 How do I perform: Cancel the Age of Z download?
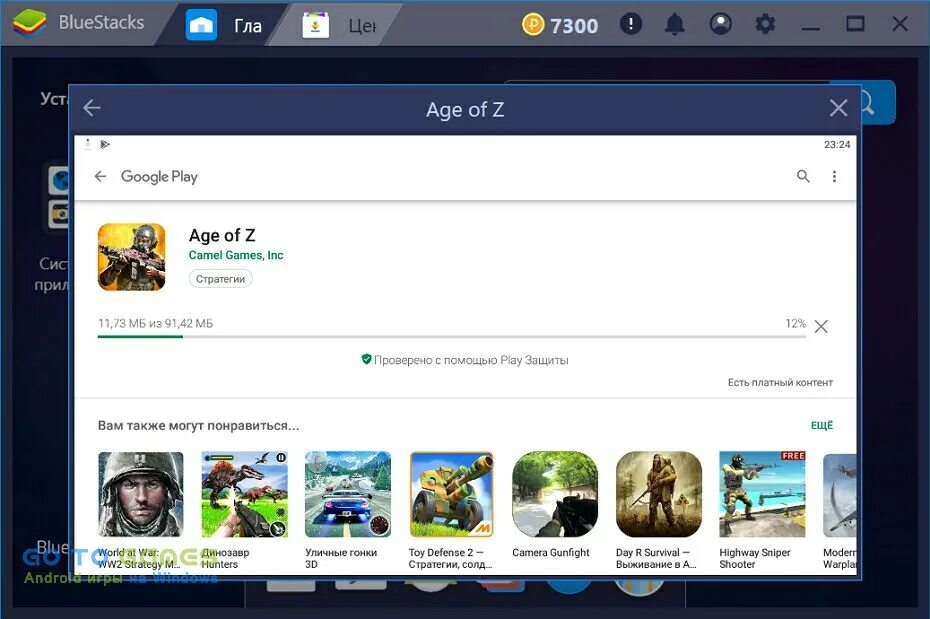[821, 326]
